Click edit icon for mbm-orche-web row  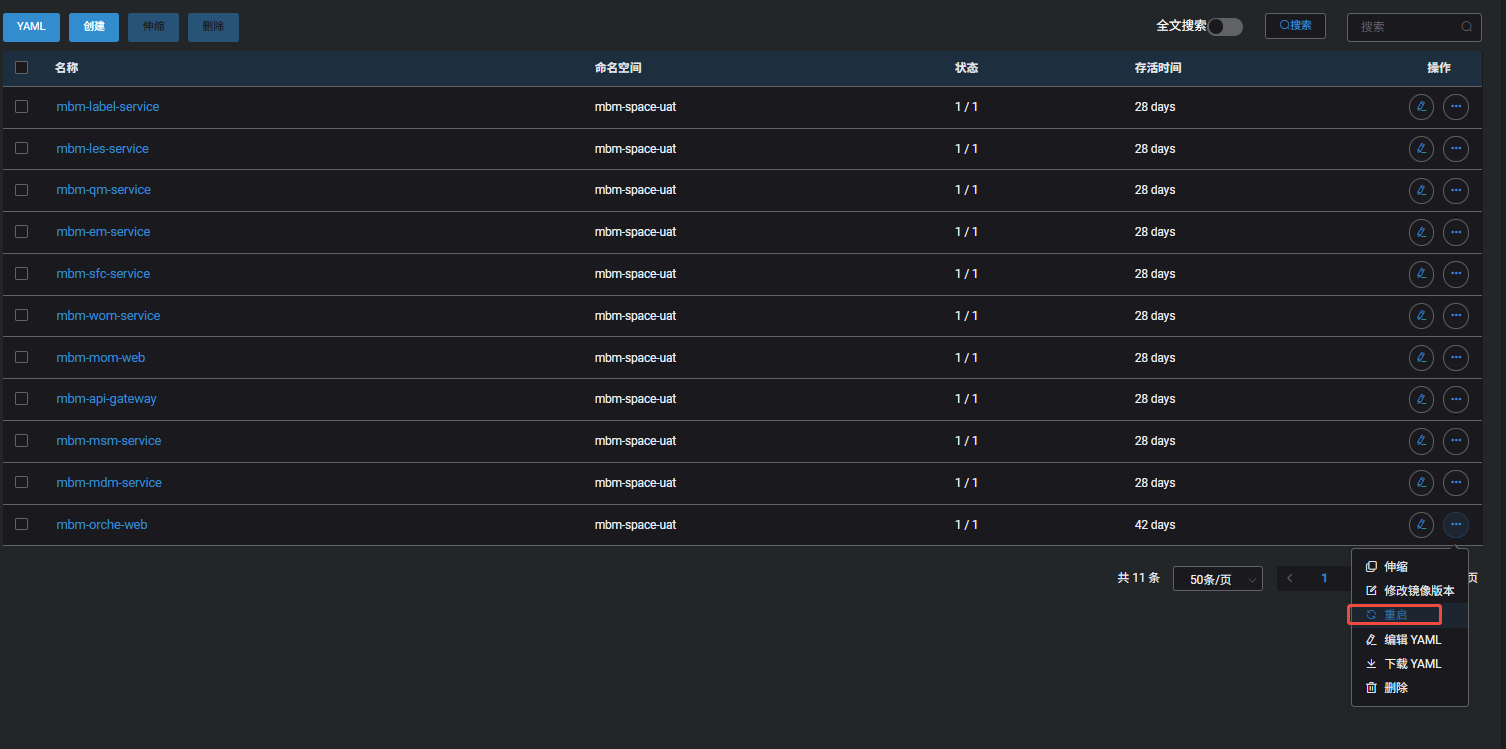1421,525
